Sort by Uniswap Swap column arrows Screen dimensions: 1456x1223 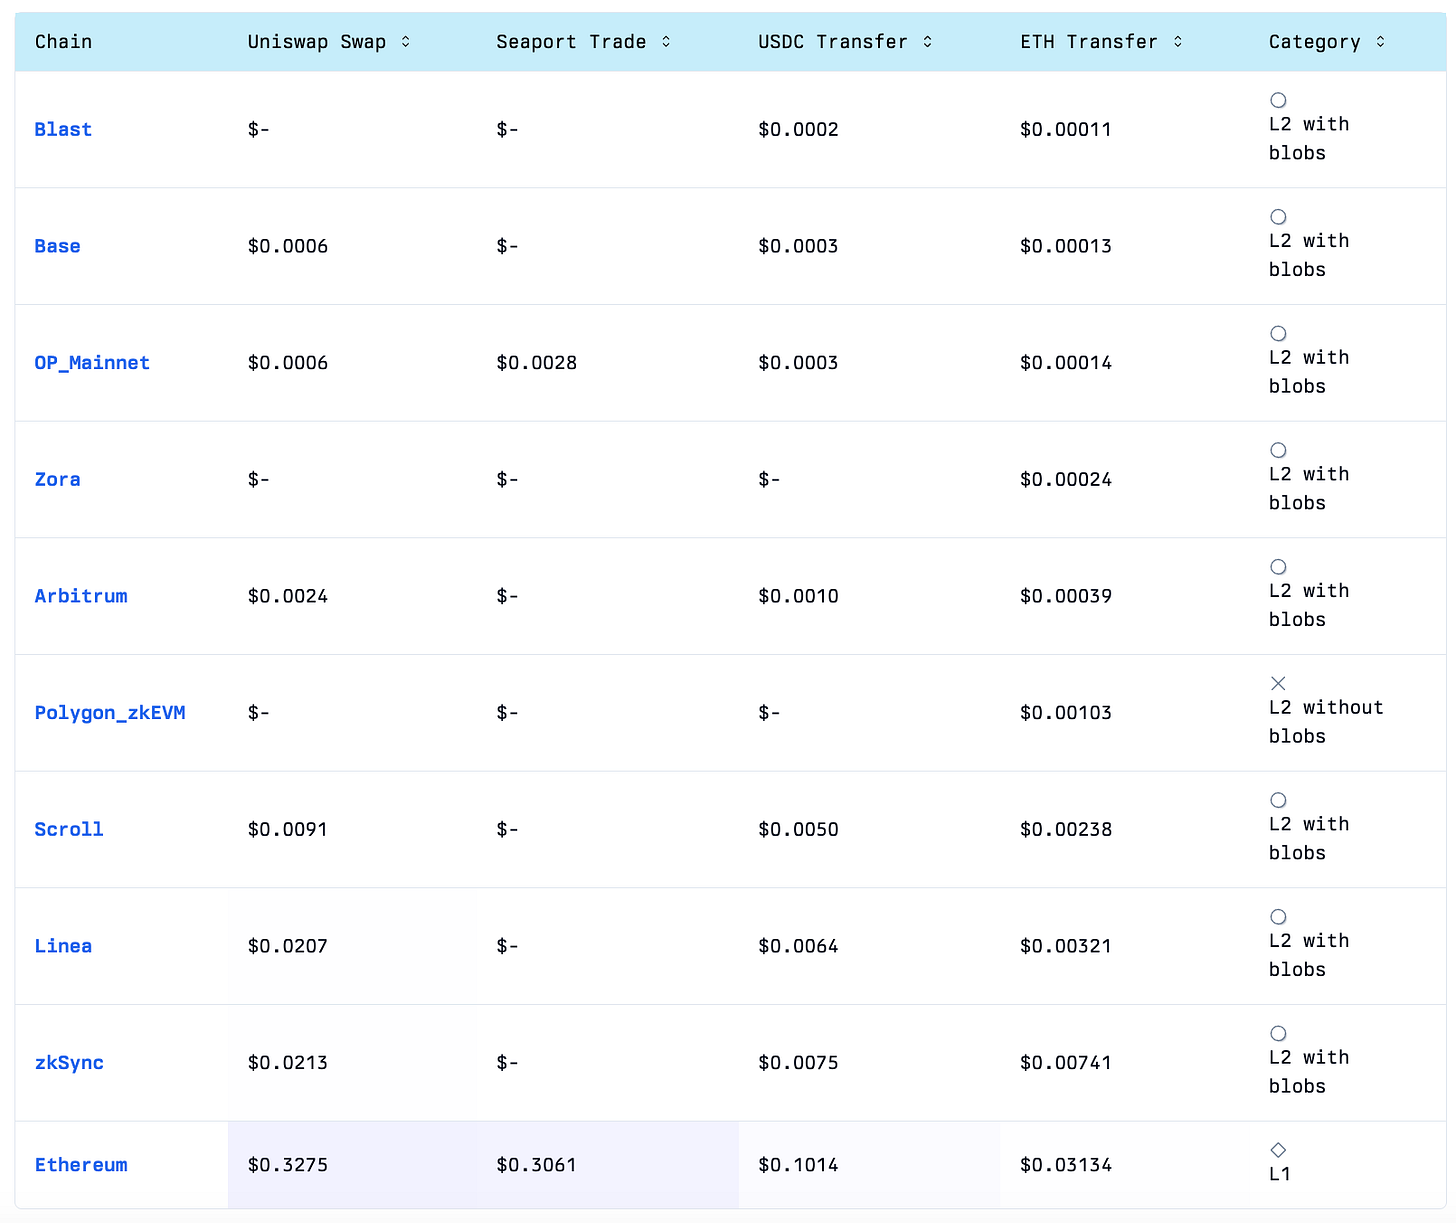[405, 42]
